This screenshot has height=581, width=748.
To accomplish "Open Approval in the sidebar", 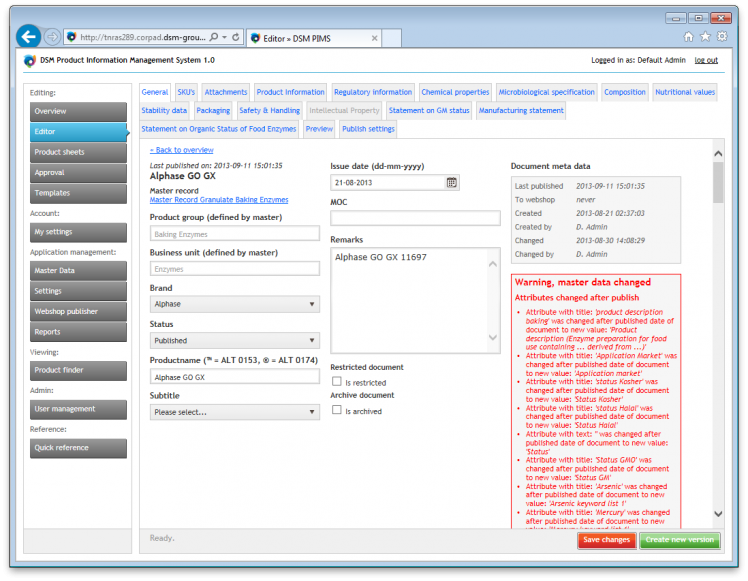I will [78, 173].
